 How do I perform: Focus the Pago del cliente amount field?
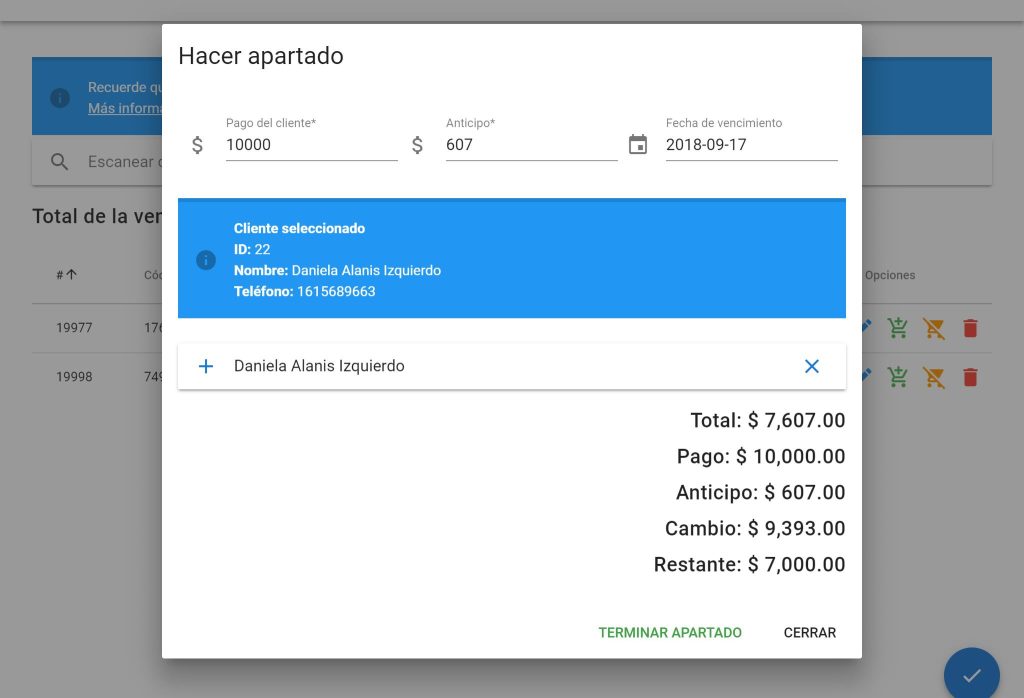[x=311, y=144]
